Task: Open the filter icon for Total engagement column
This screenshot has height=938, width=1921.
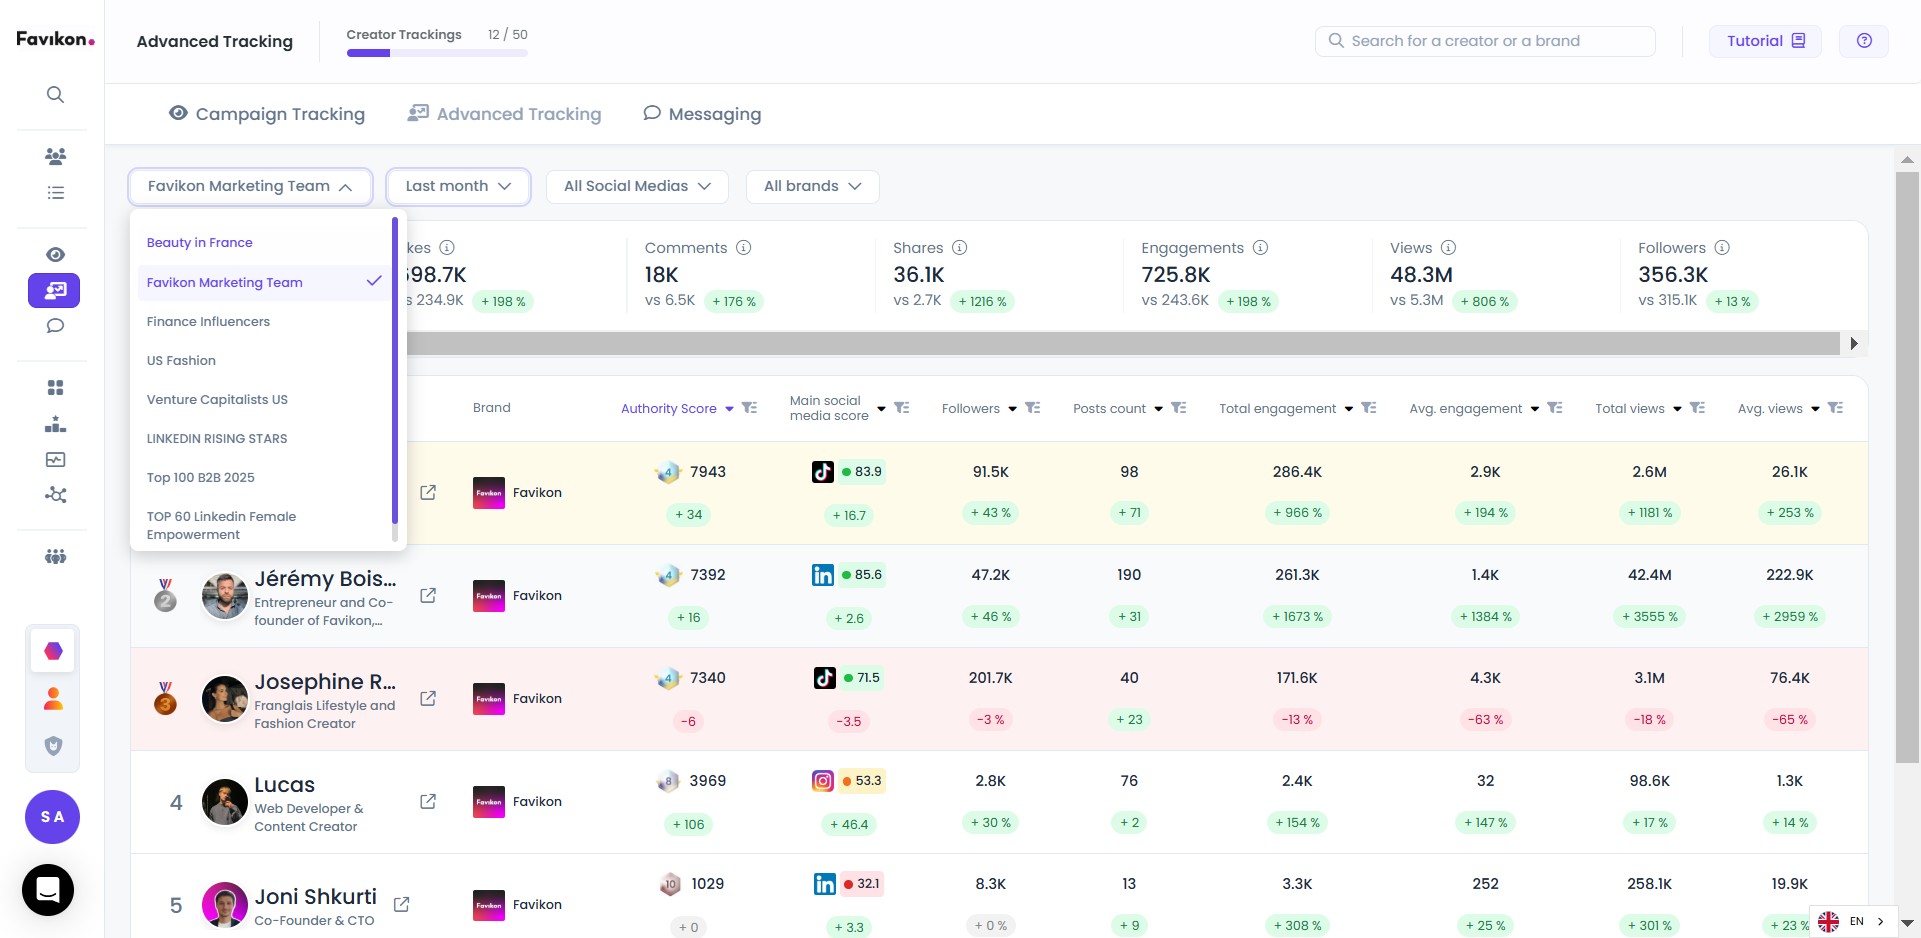Action: (x=1369, y=408)
